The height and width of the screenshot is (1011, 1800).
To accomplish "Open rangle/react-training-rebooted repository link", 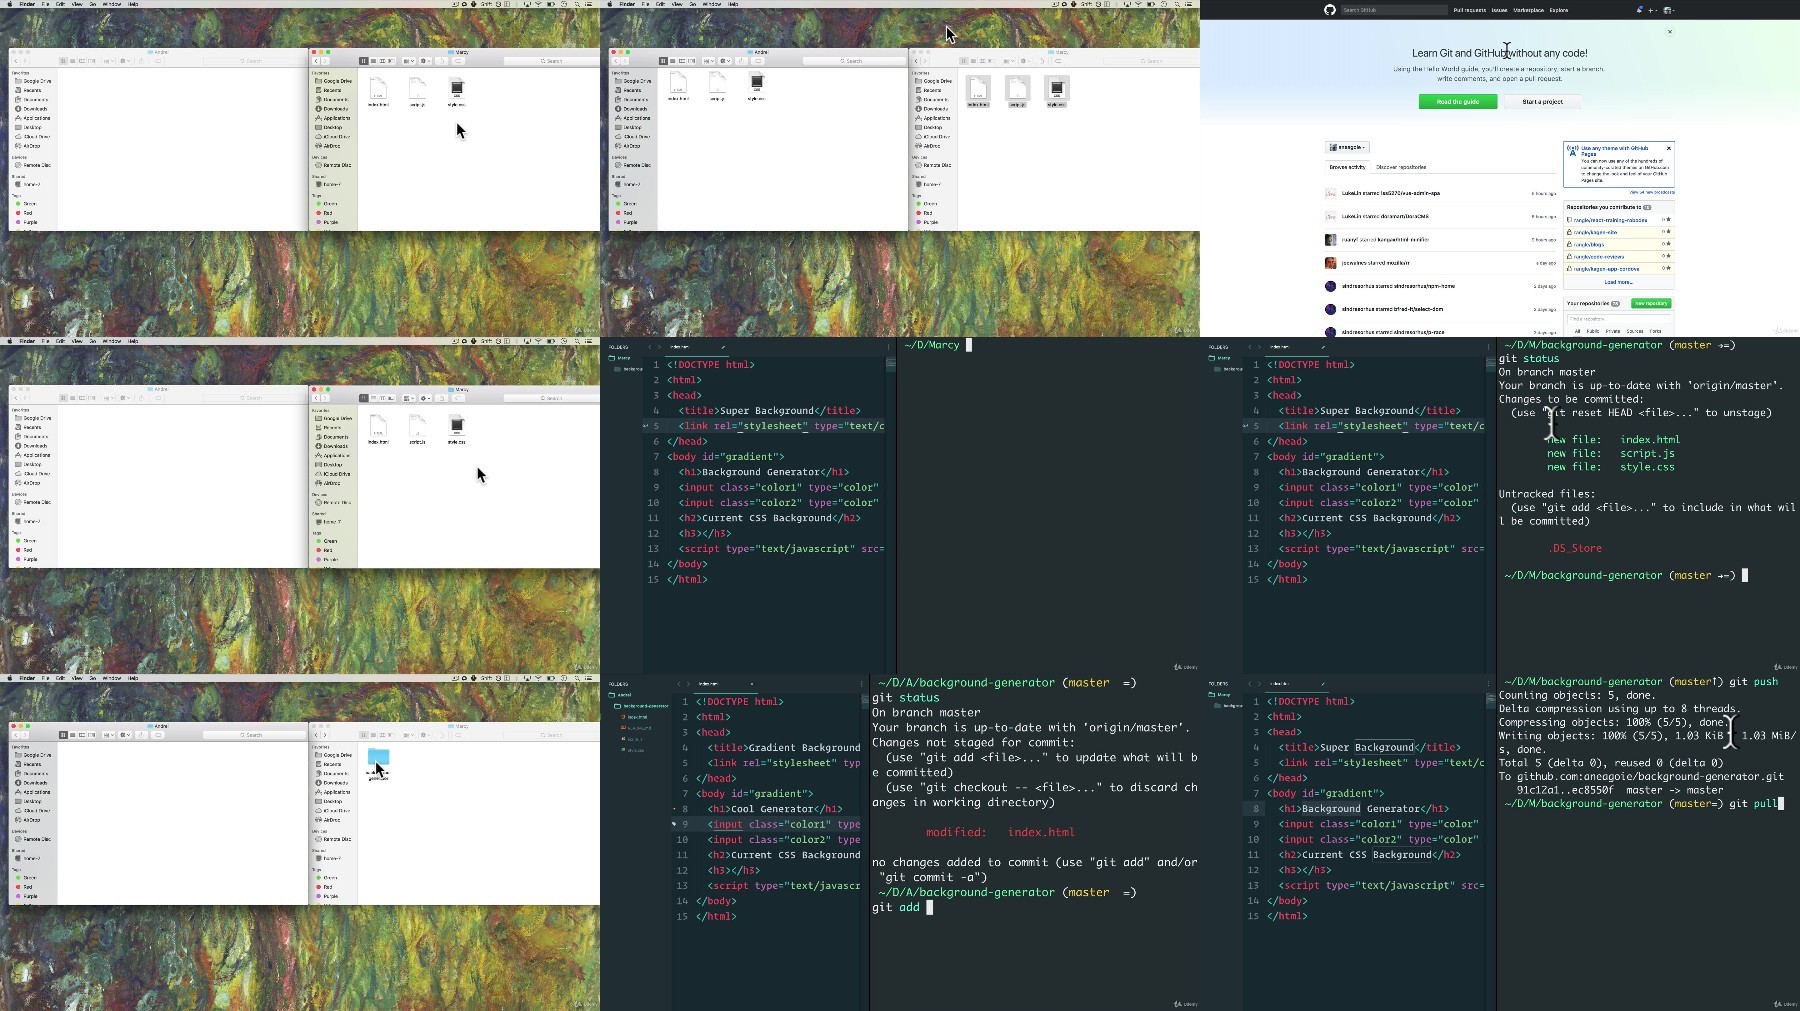I will point(1610,220).
